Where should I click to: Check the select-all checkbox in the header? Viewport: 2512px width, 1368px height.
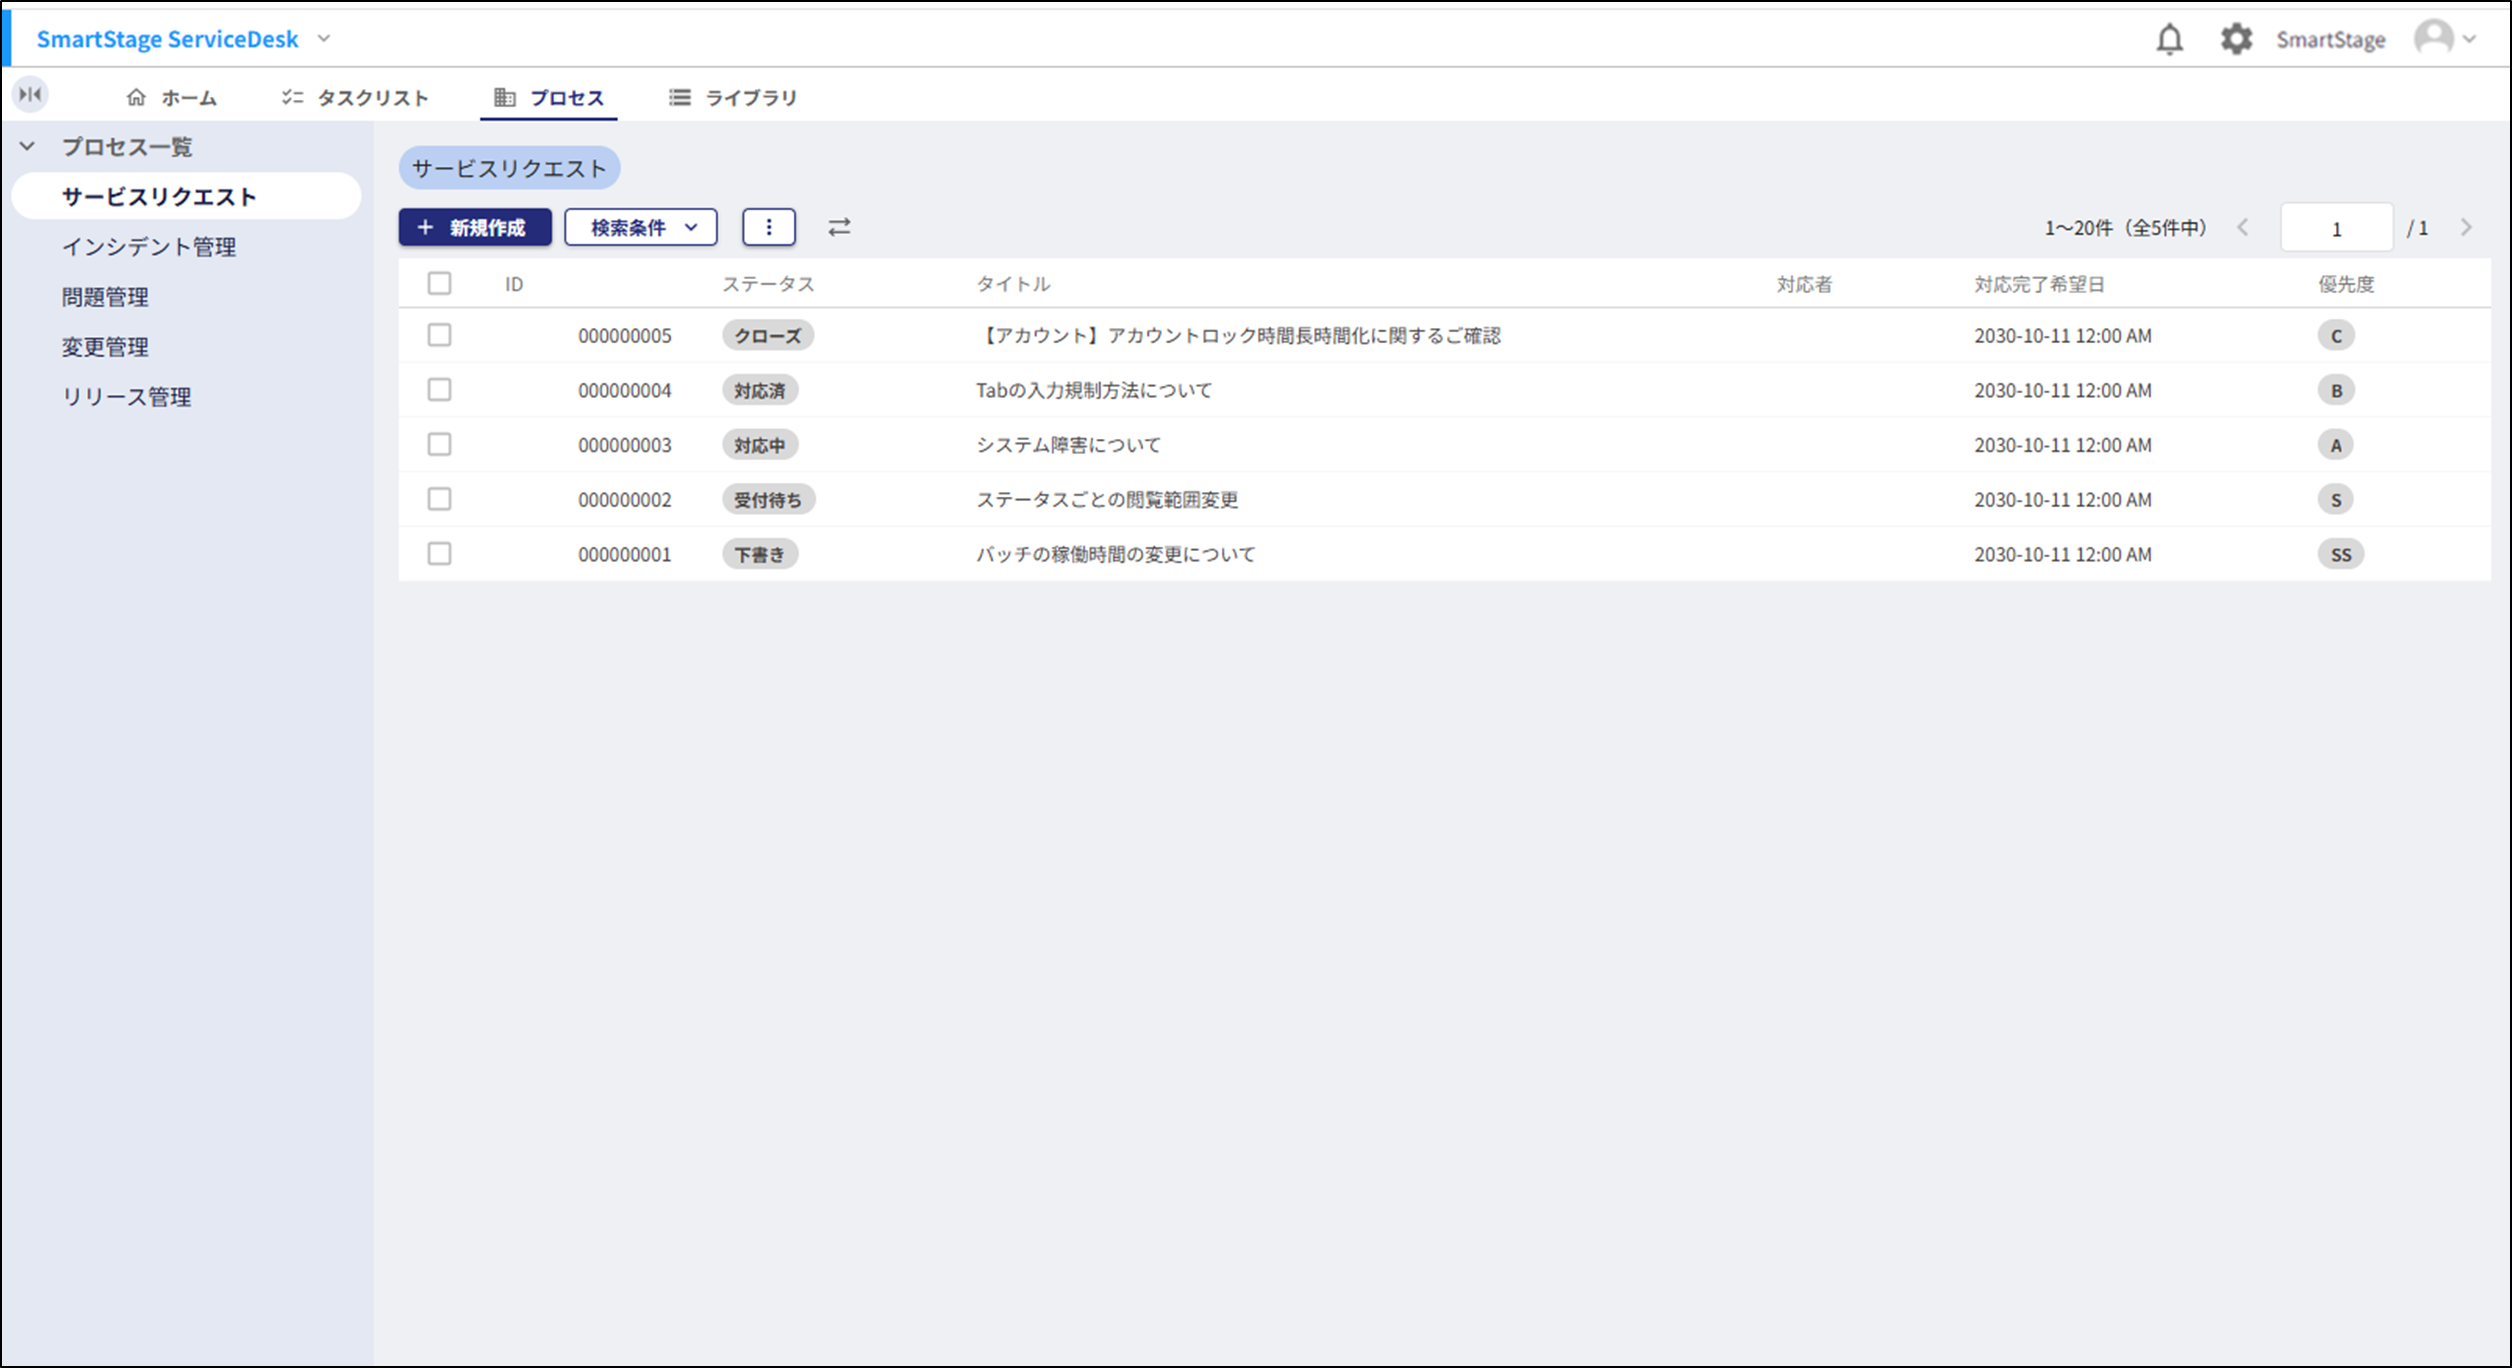[439, 283]
